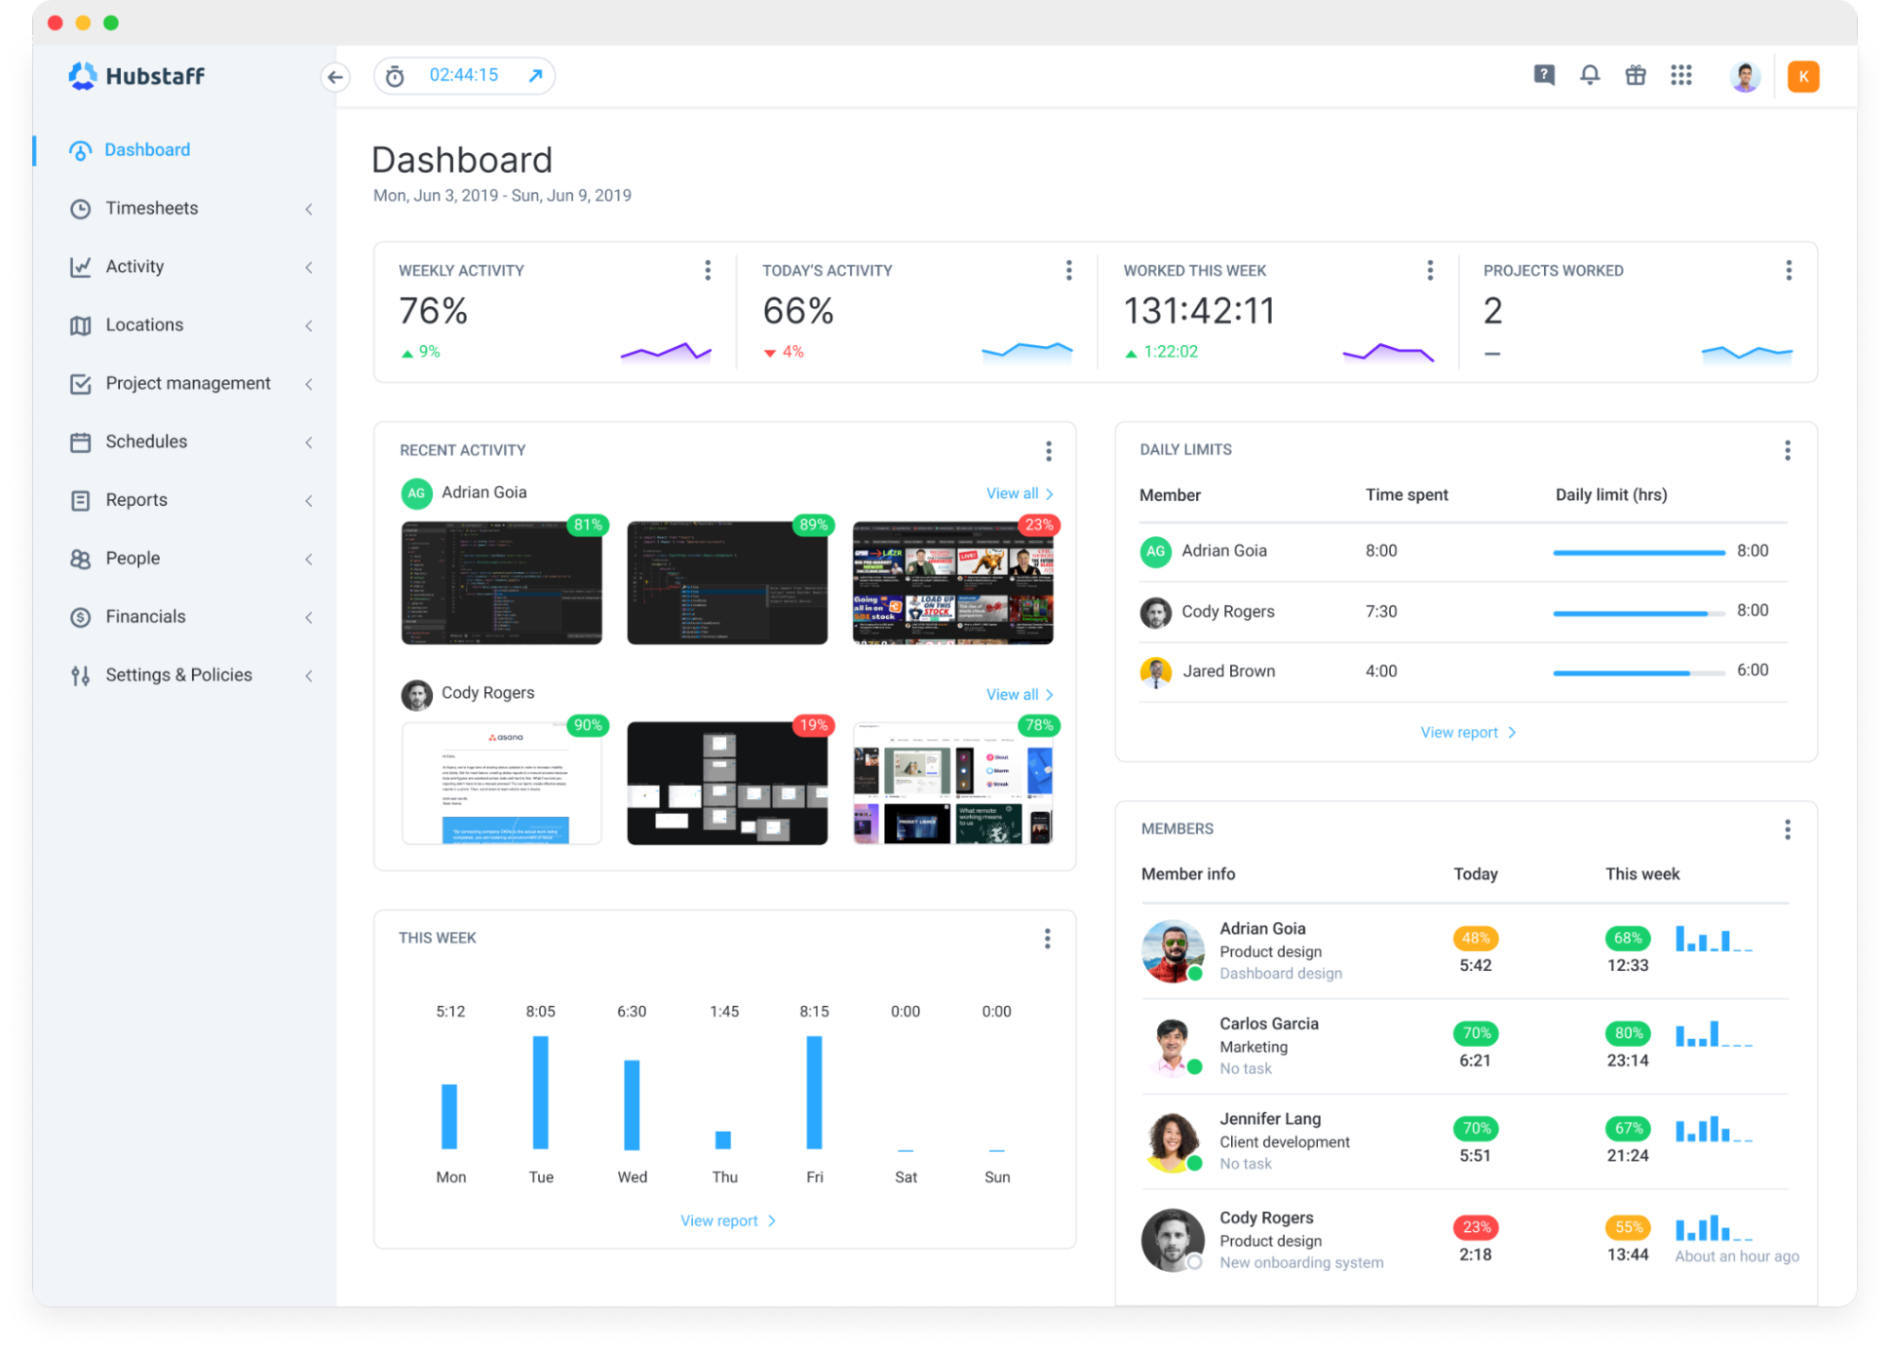Click the Locations map icon
This screenshot has height=1352, width=1890.
(x=81, y=324)
